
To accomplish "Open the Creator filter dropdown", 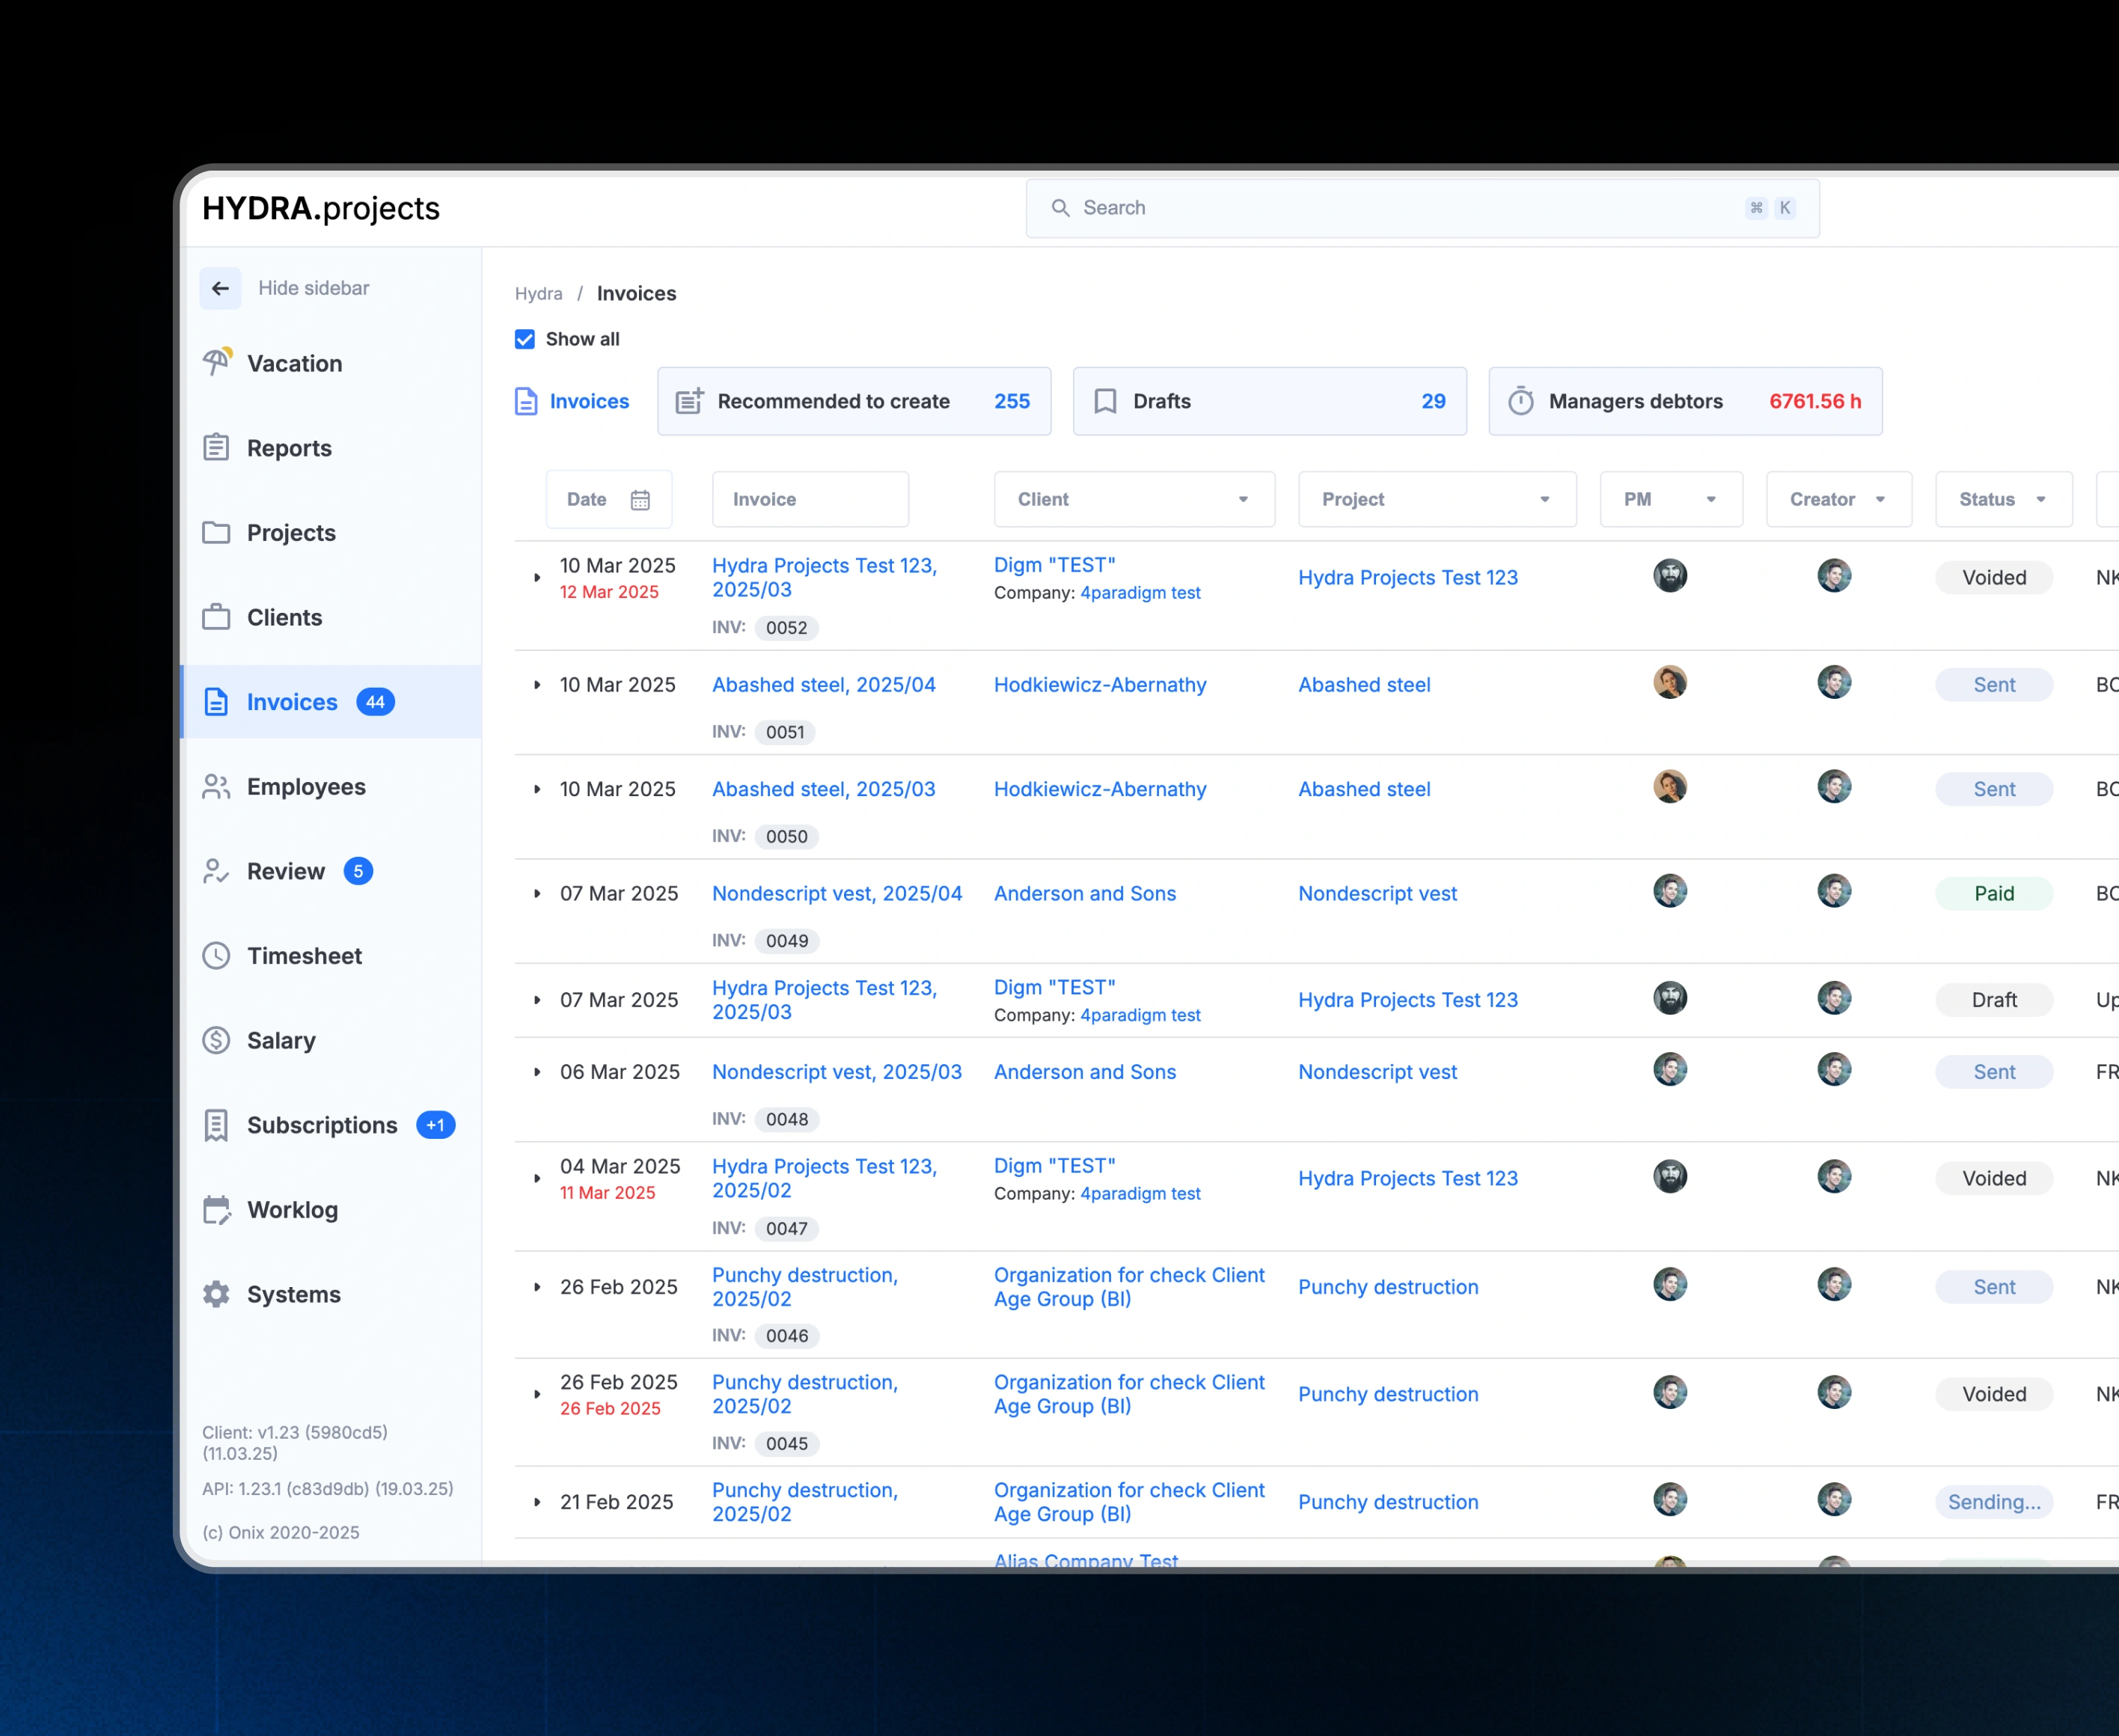I will pos(1838,499).
